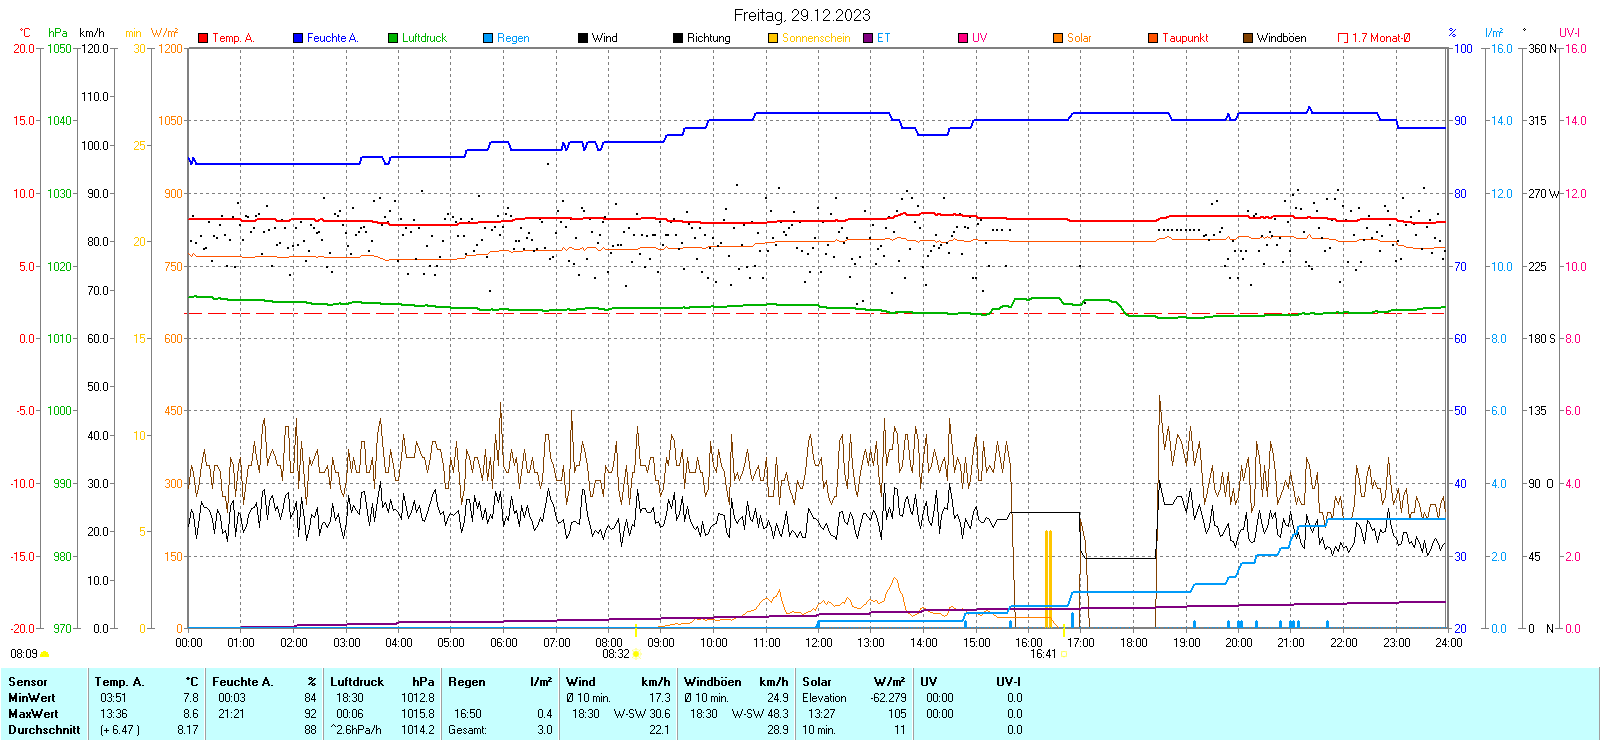Click the light blue Regen legend square

[488, 38]
